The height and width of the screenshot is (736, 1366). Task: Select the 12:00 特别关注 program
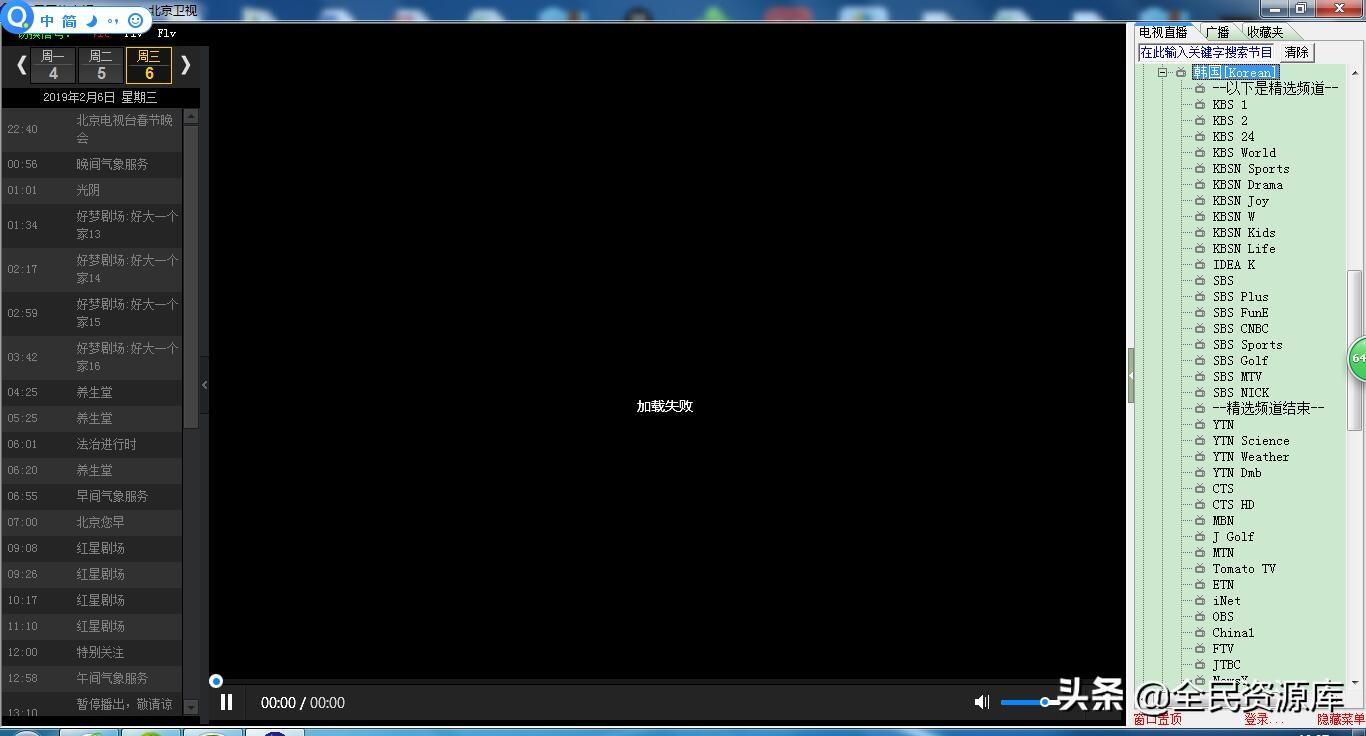click(92, 652)
